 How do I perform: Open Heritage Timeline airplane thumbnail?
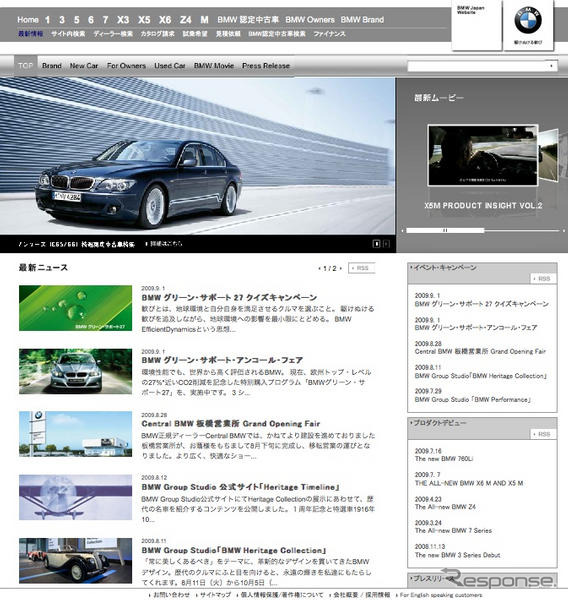pyautogui.click(x=75, y=497)
